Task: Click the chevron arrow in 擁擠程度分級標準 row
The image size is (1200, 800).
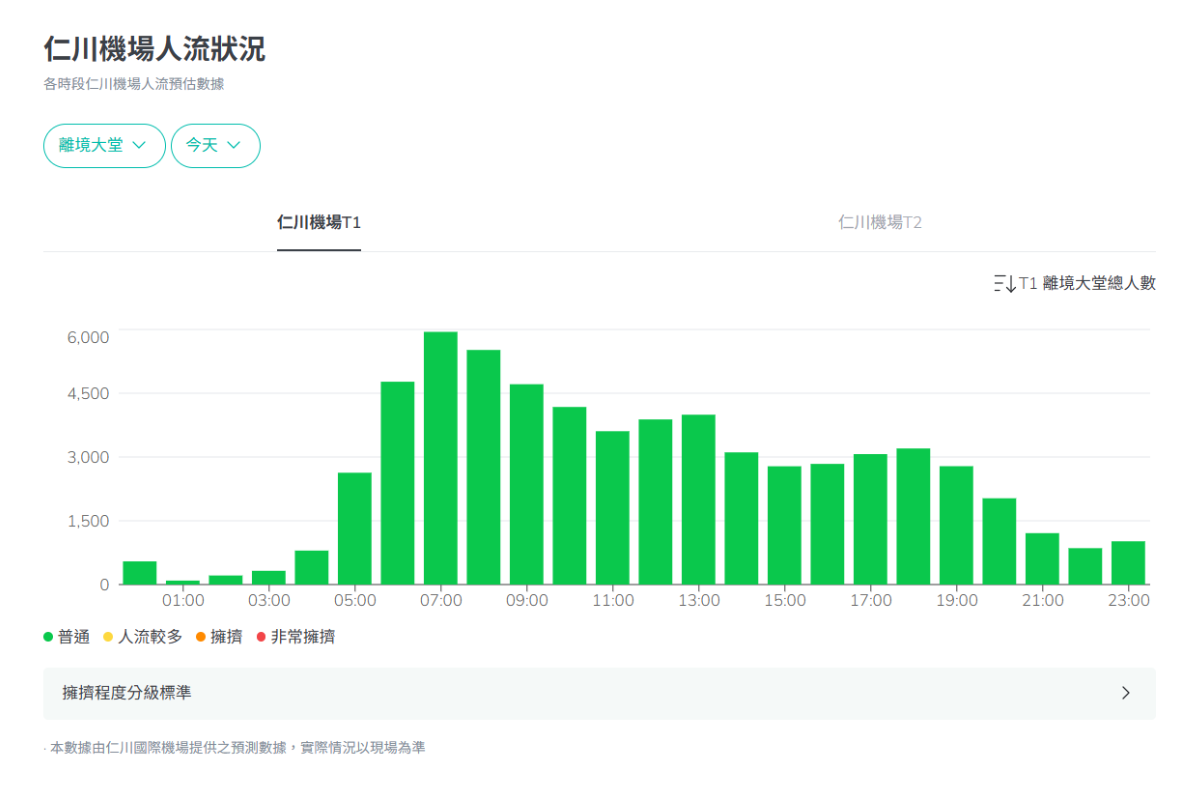Action: (x=1125, y=693)
